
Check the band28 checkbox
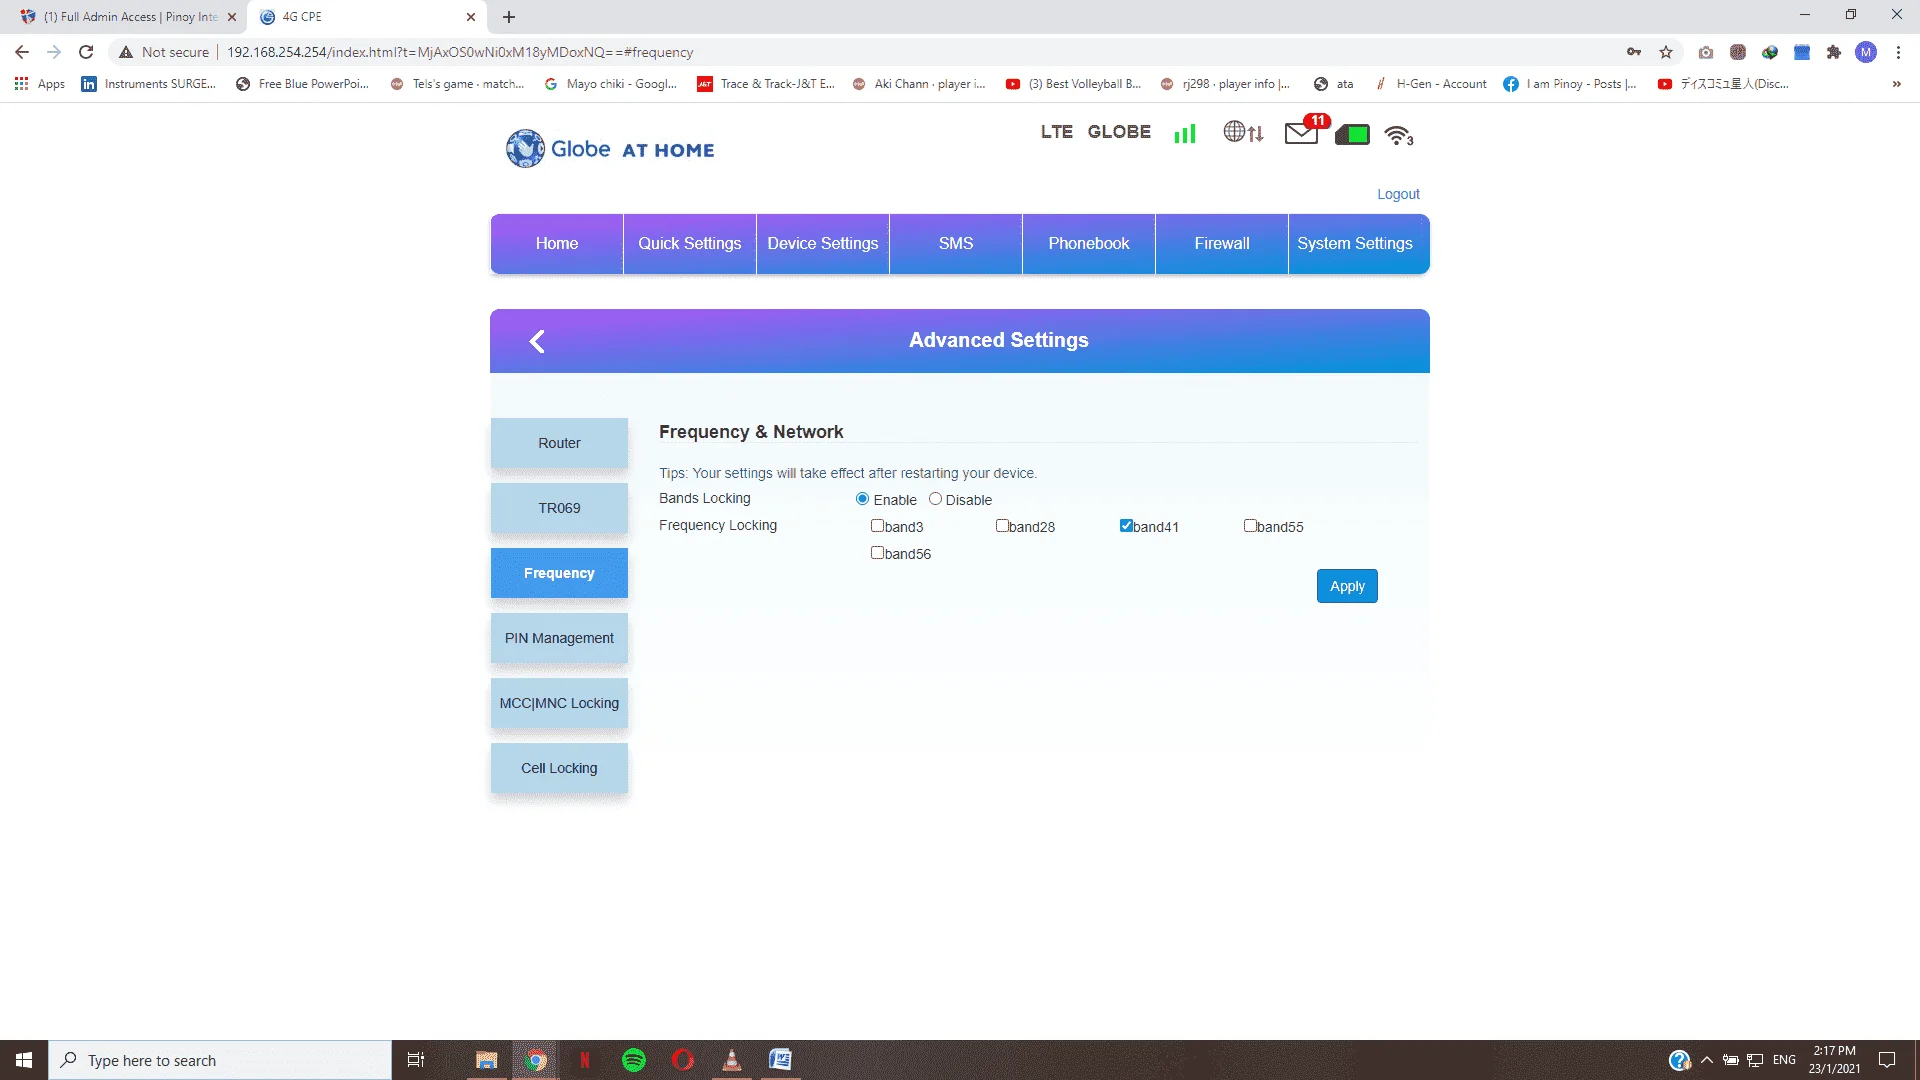1002,526
